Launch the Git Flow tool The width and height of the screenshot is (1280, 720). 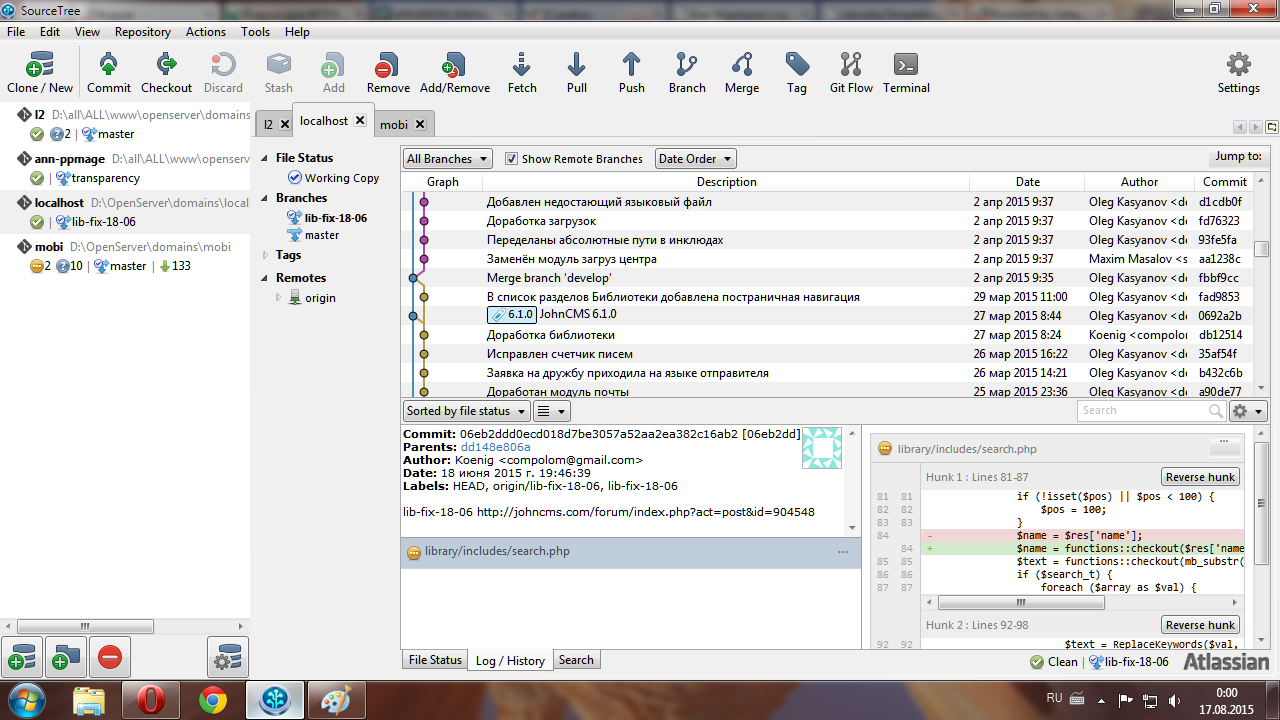coord(851,67)
